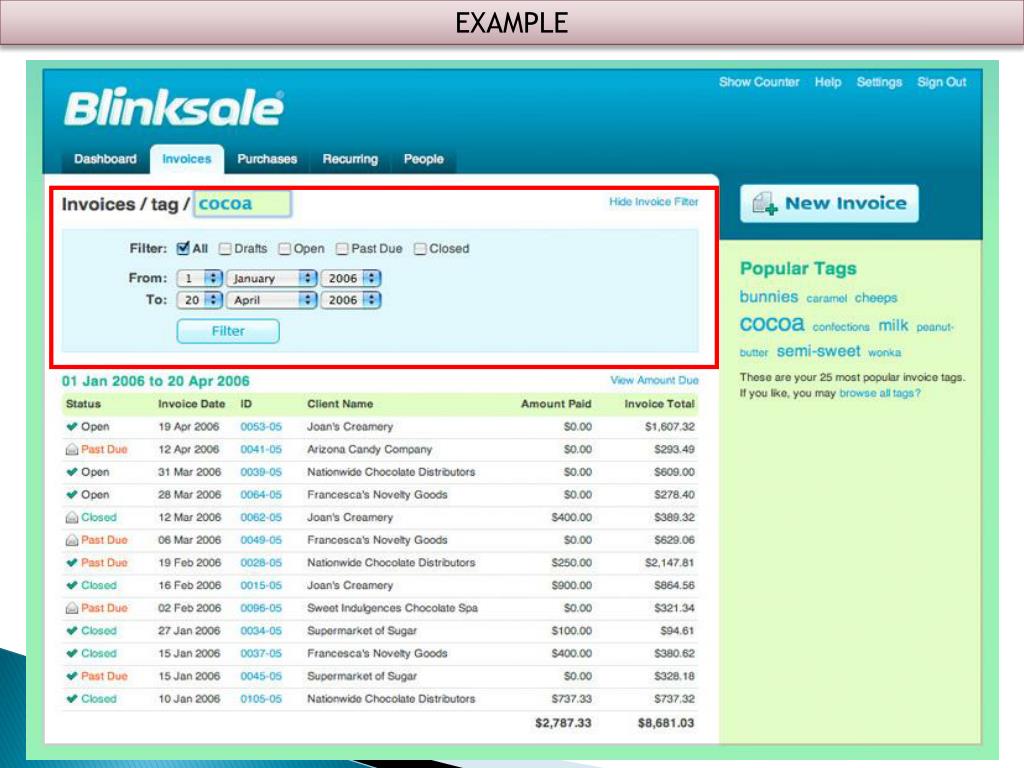
Task: Click the semi-sweet popular tag
Action: click(x=818, y=351)
